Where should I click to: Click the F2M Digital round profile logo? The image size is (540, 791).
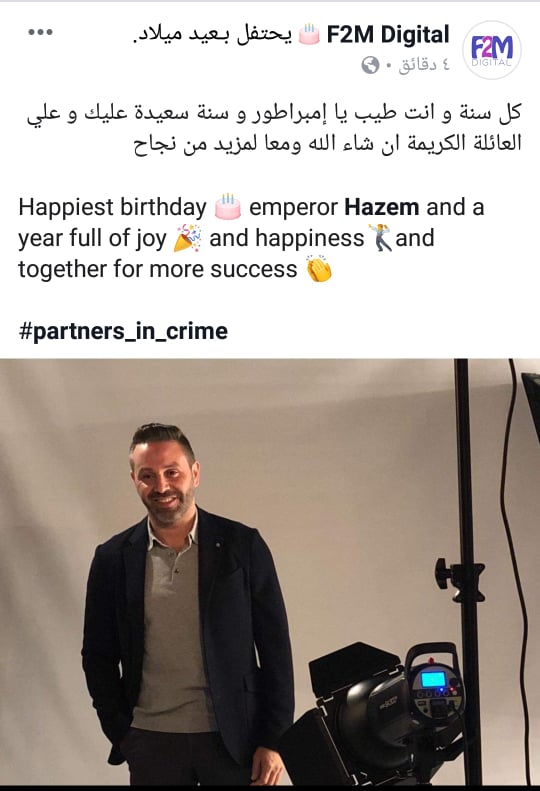tap(492, 50)
